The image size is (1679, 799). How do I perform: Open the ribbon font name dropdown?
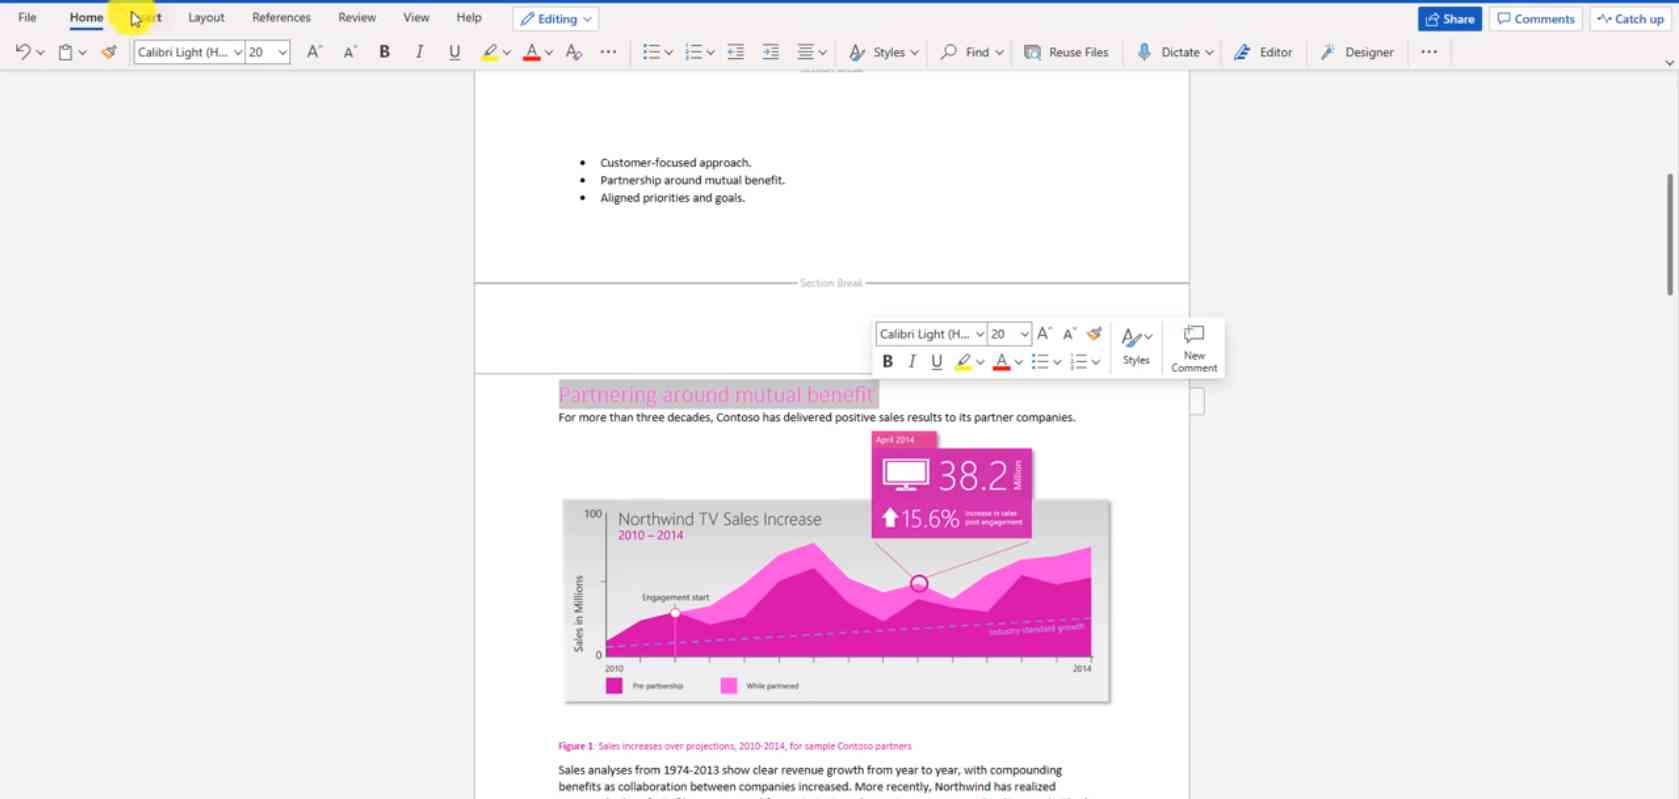238,52
